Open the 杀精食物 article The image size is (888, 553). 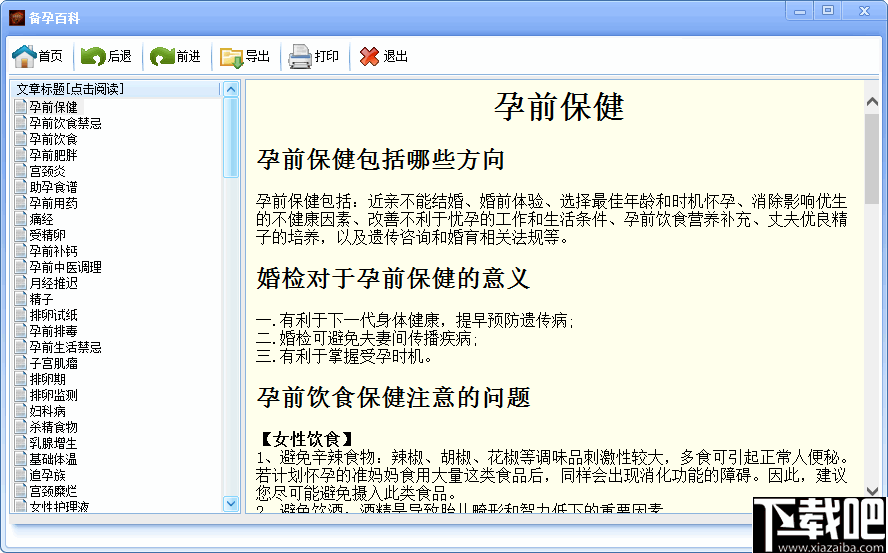(53, 427)
